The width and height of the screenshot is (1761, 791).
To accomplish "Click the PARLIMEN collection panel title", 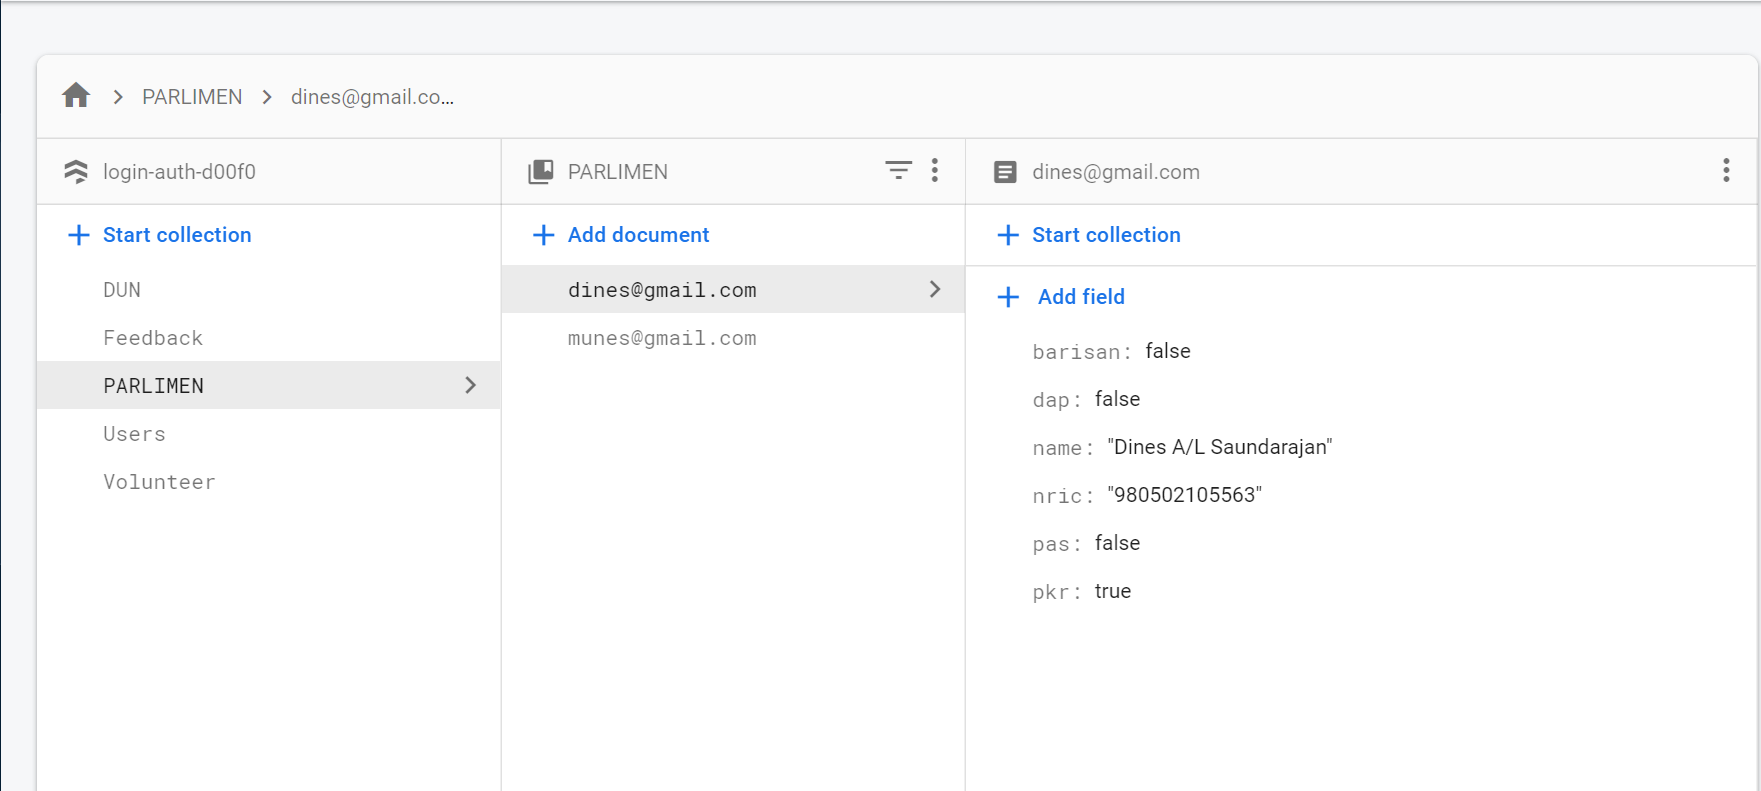I will (x=618, y=172).
